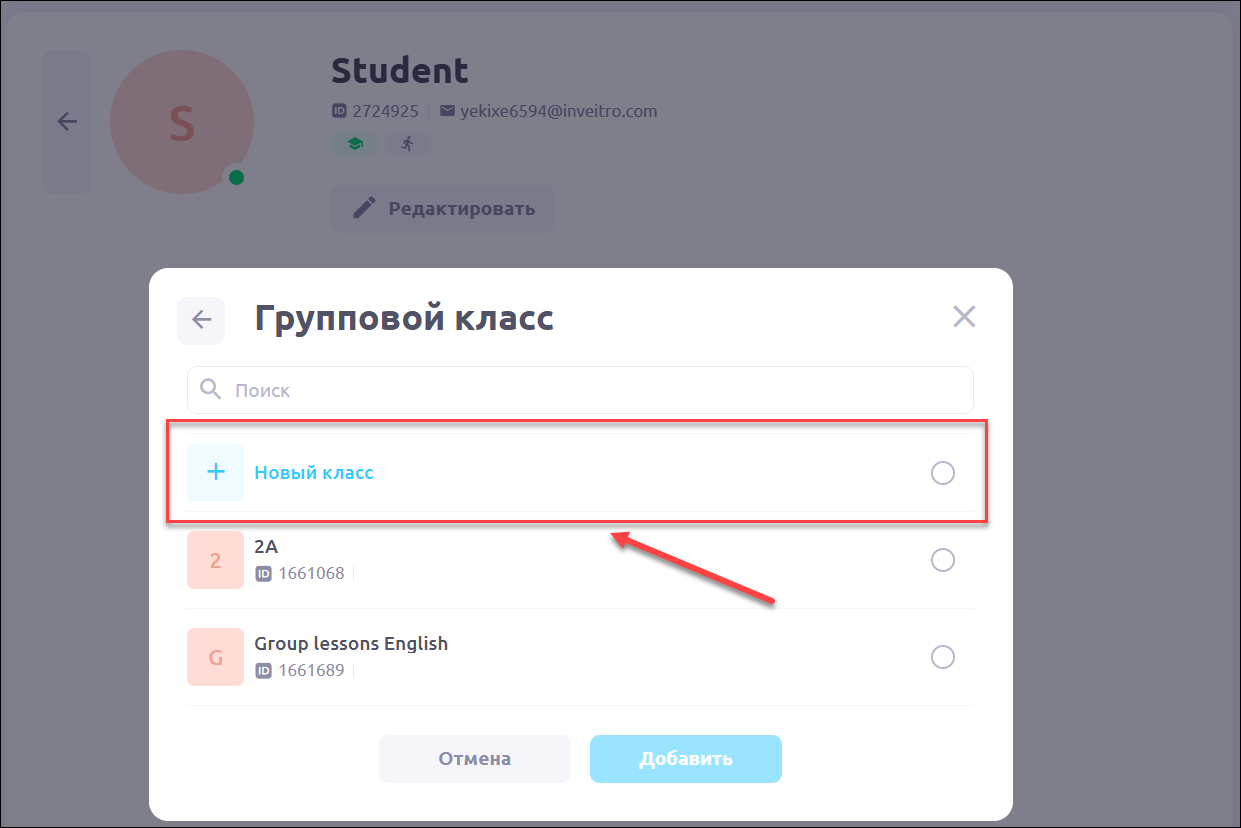Click the Student profile avatar
Image resolution: width=1241 pixels, height=828 pixels.
(181, 122)
